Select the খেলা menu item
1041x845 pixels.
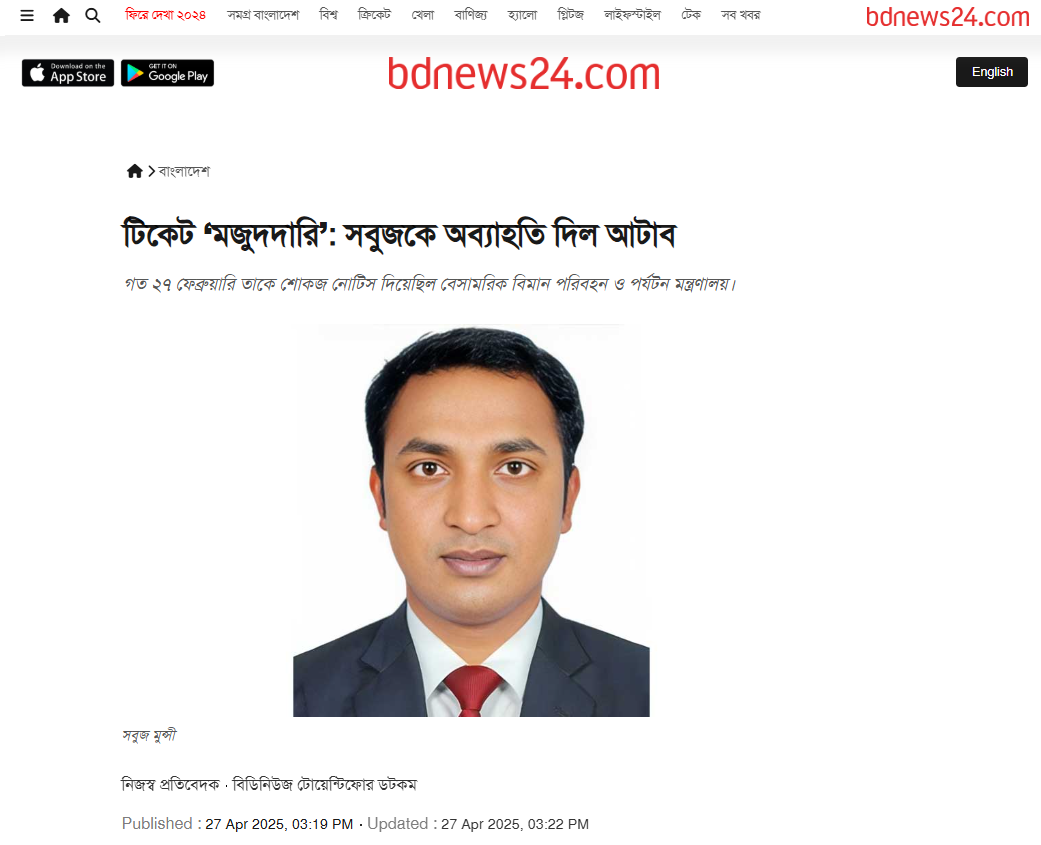point(422,15)
